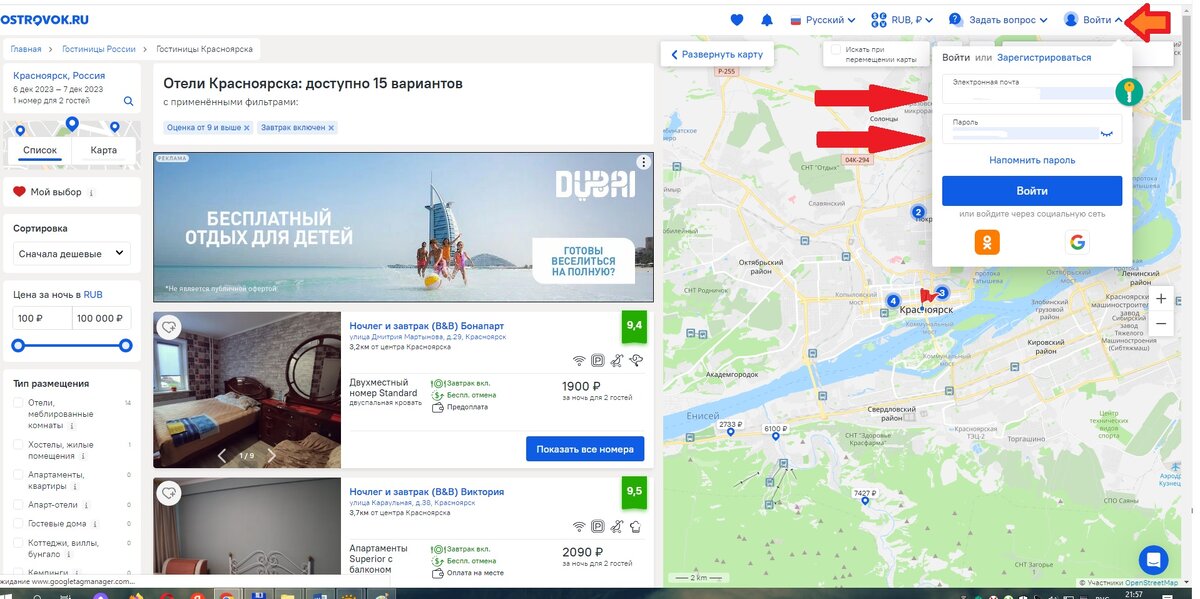Viewport: 1200px width, 599px height.
Task: Sign in with Odnoklassniki icon
Action: tap(987, 242)
